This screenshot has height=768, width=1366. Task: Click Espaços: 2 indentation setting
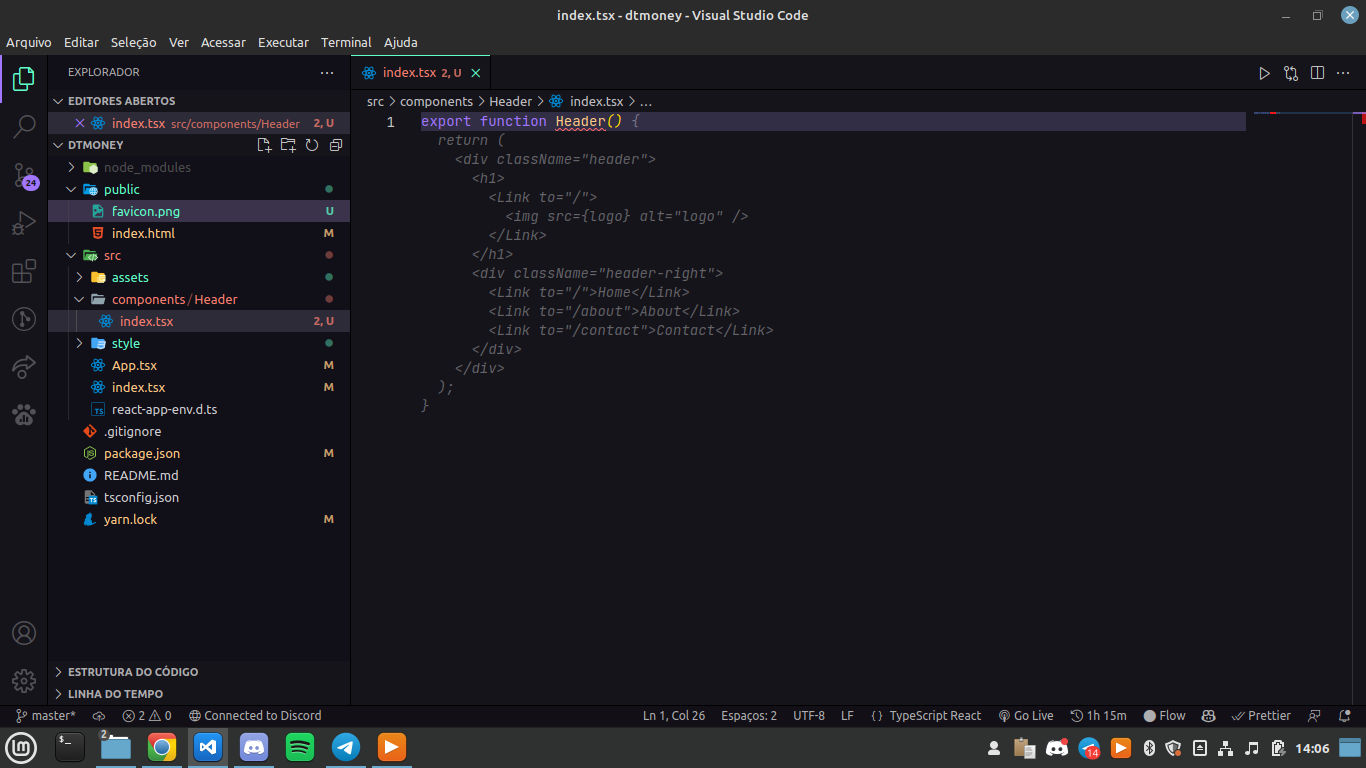749,716
